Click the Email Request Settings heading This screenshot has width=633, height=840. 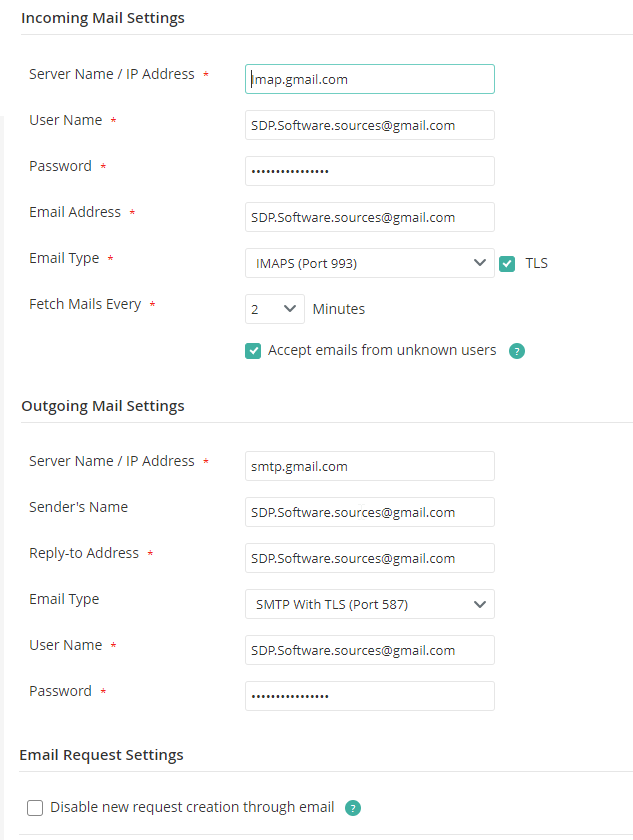[x=101, y=755]
